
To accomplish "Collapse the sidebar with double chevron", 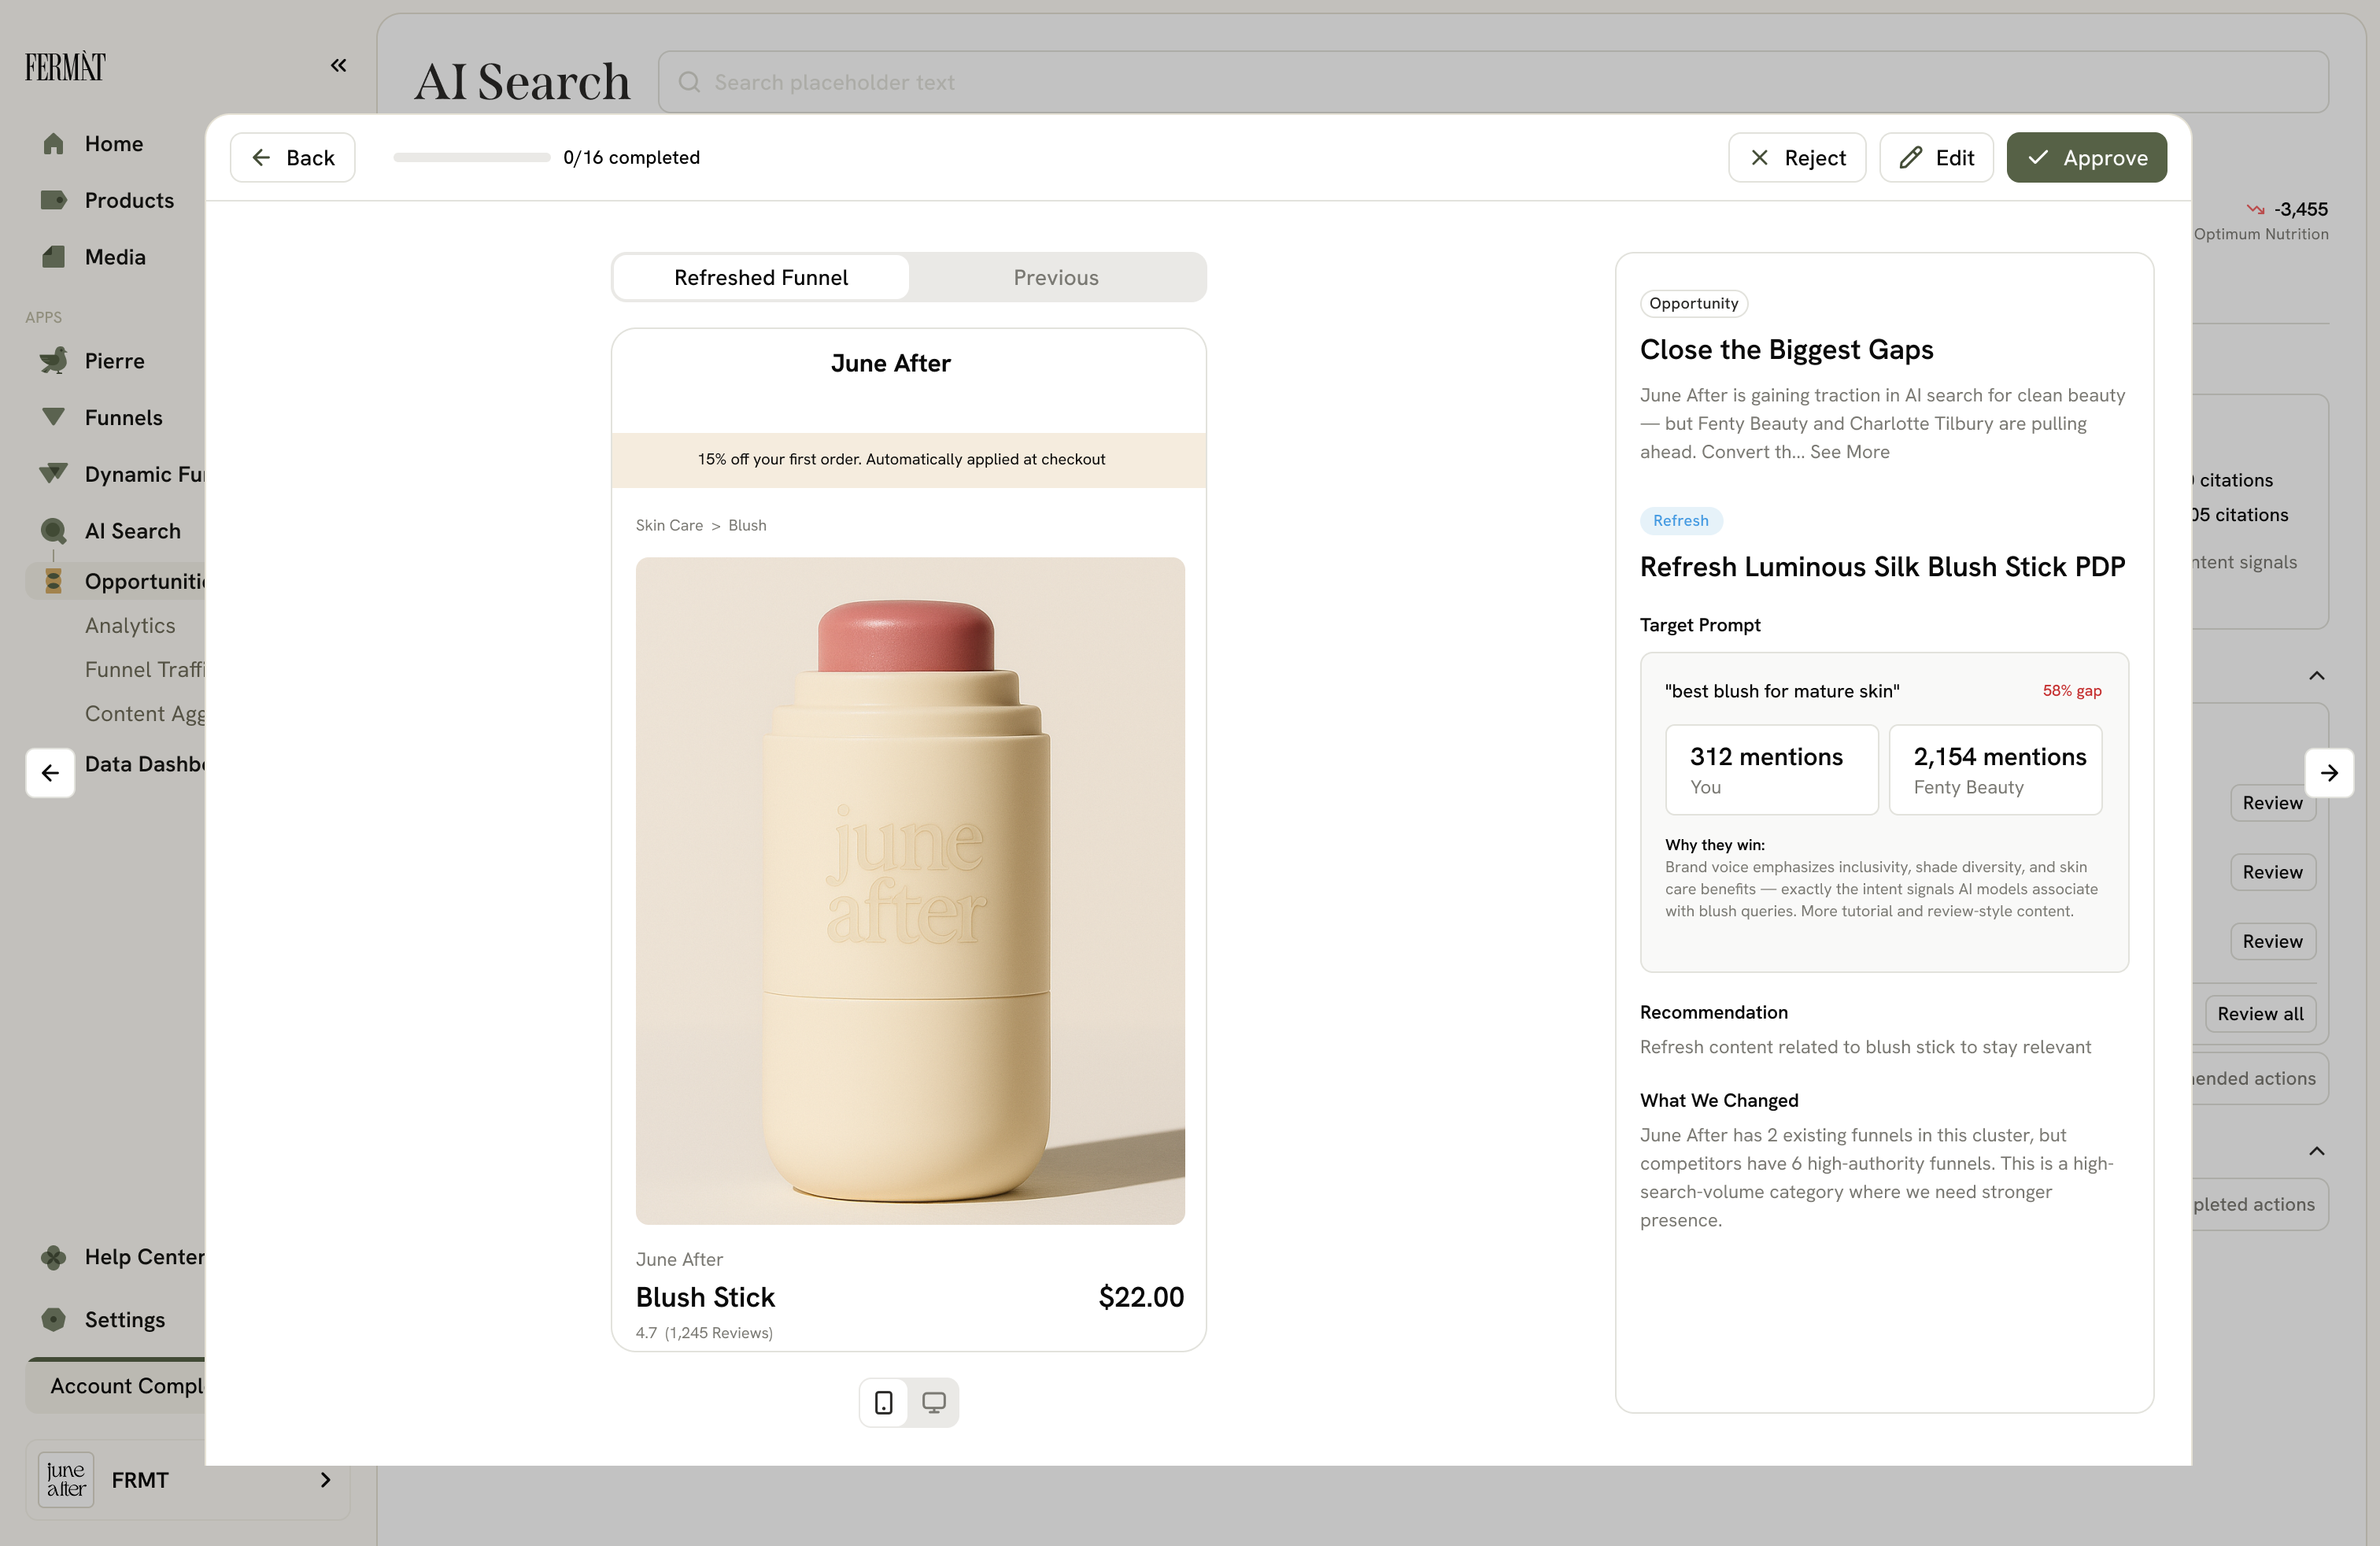I will pos(338,65).
